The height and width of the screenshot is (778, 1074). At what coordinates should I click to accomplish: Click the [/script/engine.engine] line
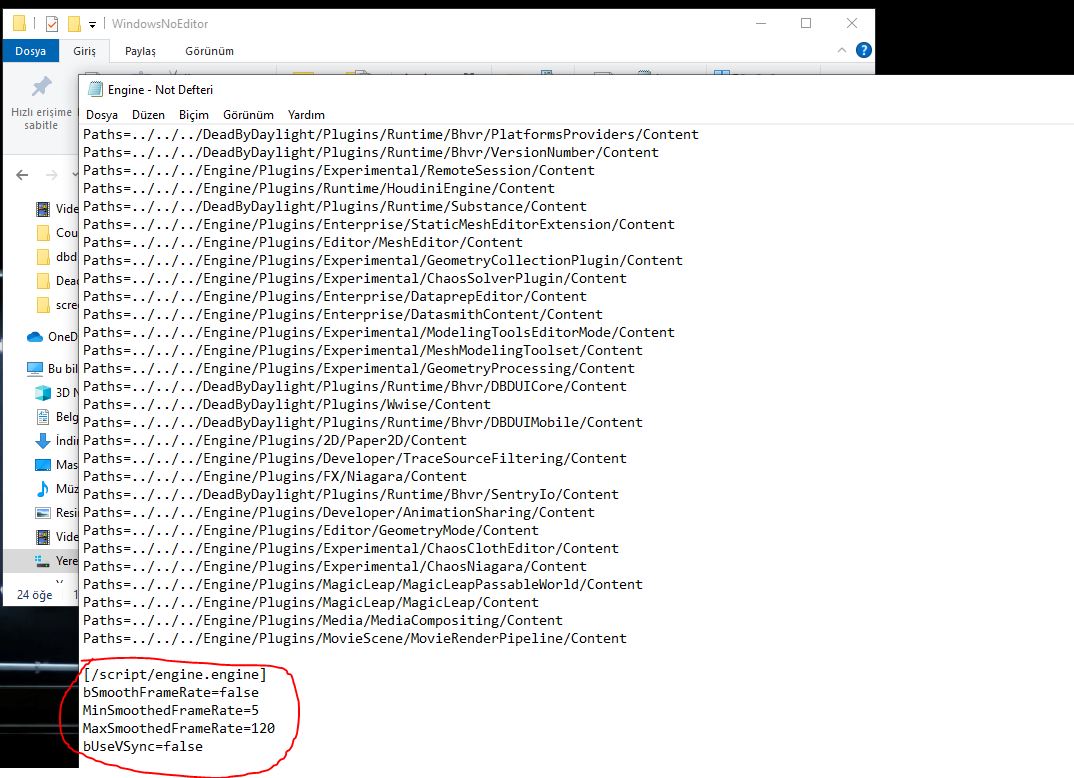175,675
